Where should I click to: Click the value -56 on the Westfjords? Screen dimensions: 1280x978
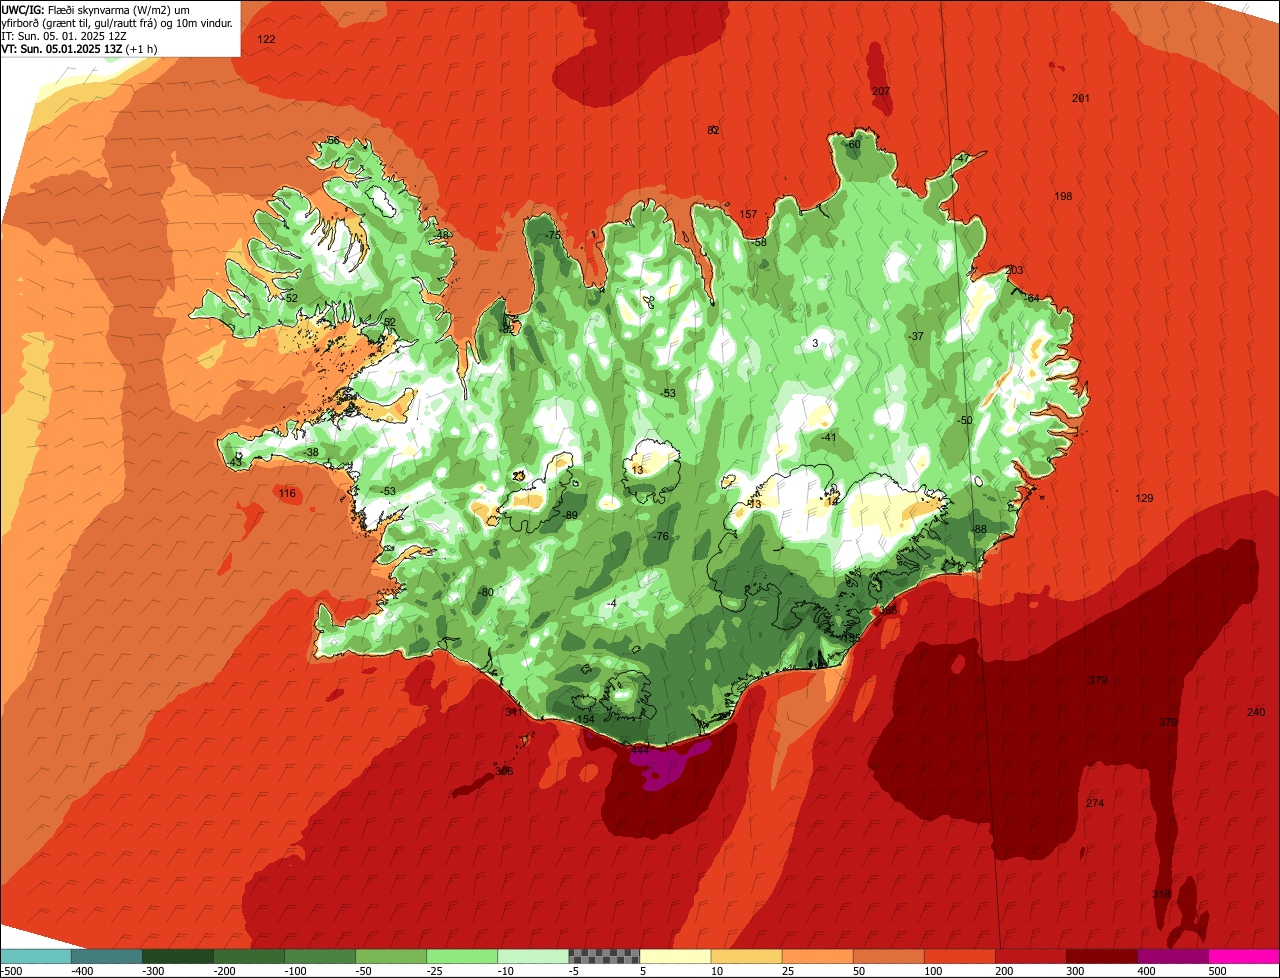coord(332,140)
